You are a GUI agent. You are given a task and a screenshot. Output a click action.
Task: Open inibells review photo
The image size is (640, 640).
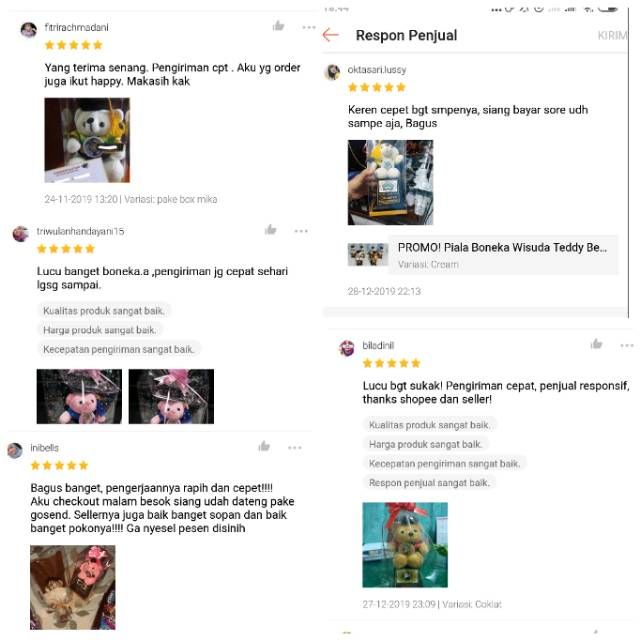click(x=73, y=587)
